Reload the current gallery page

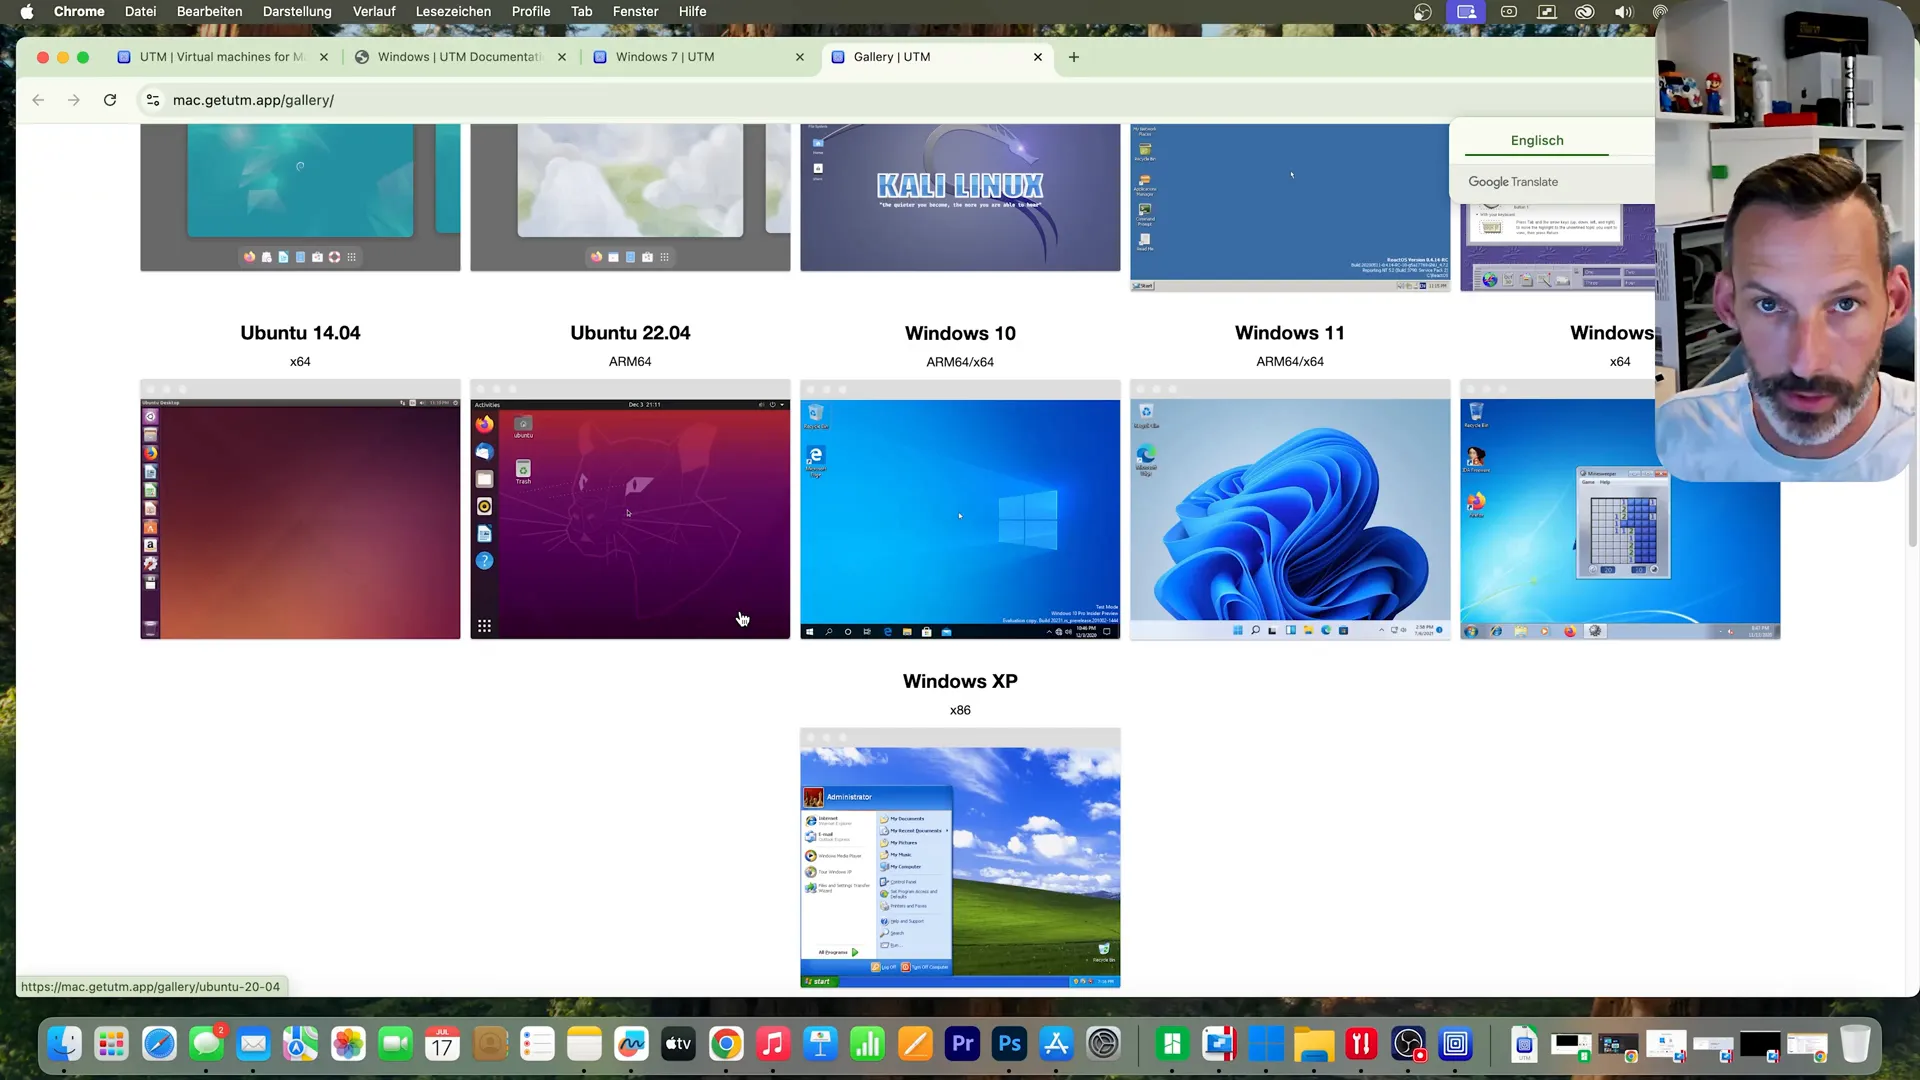(110, 100)
